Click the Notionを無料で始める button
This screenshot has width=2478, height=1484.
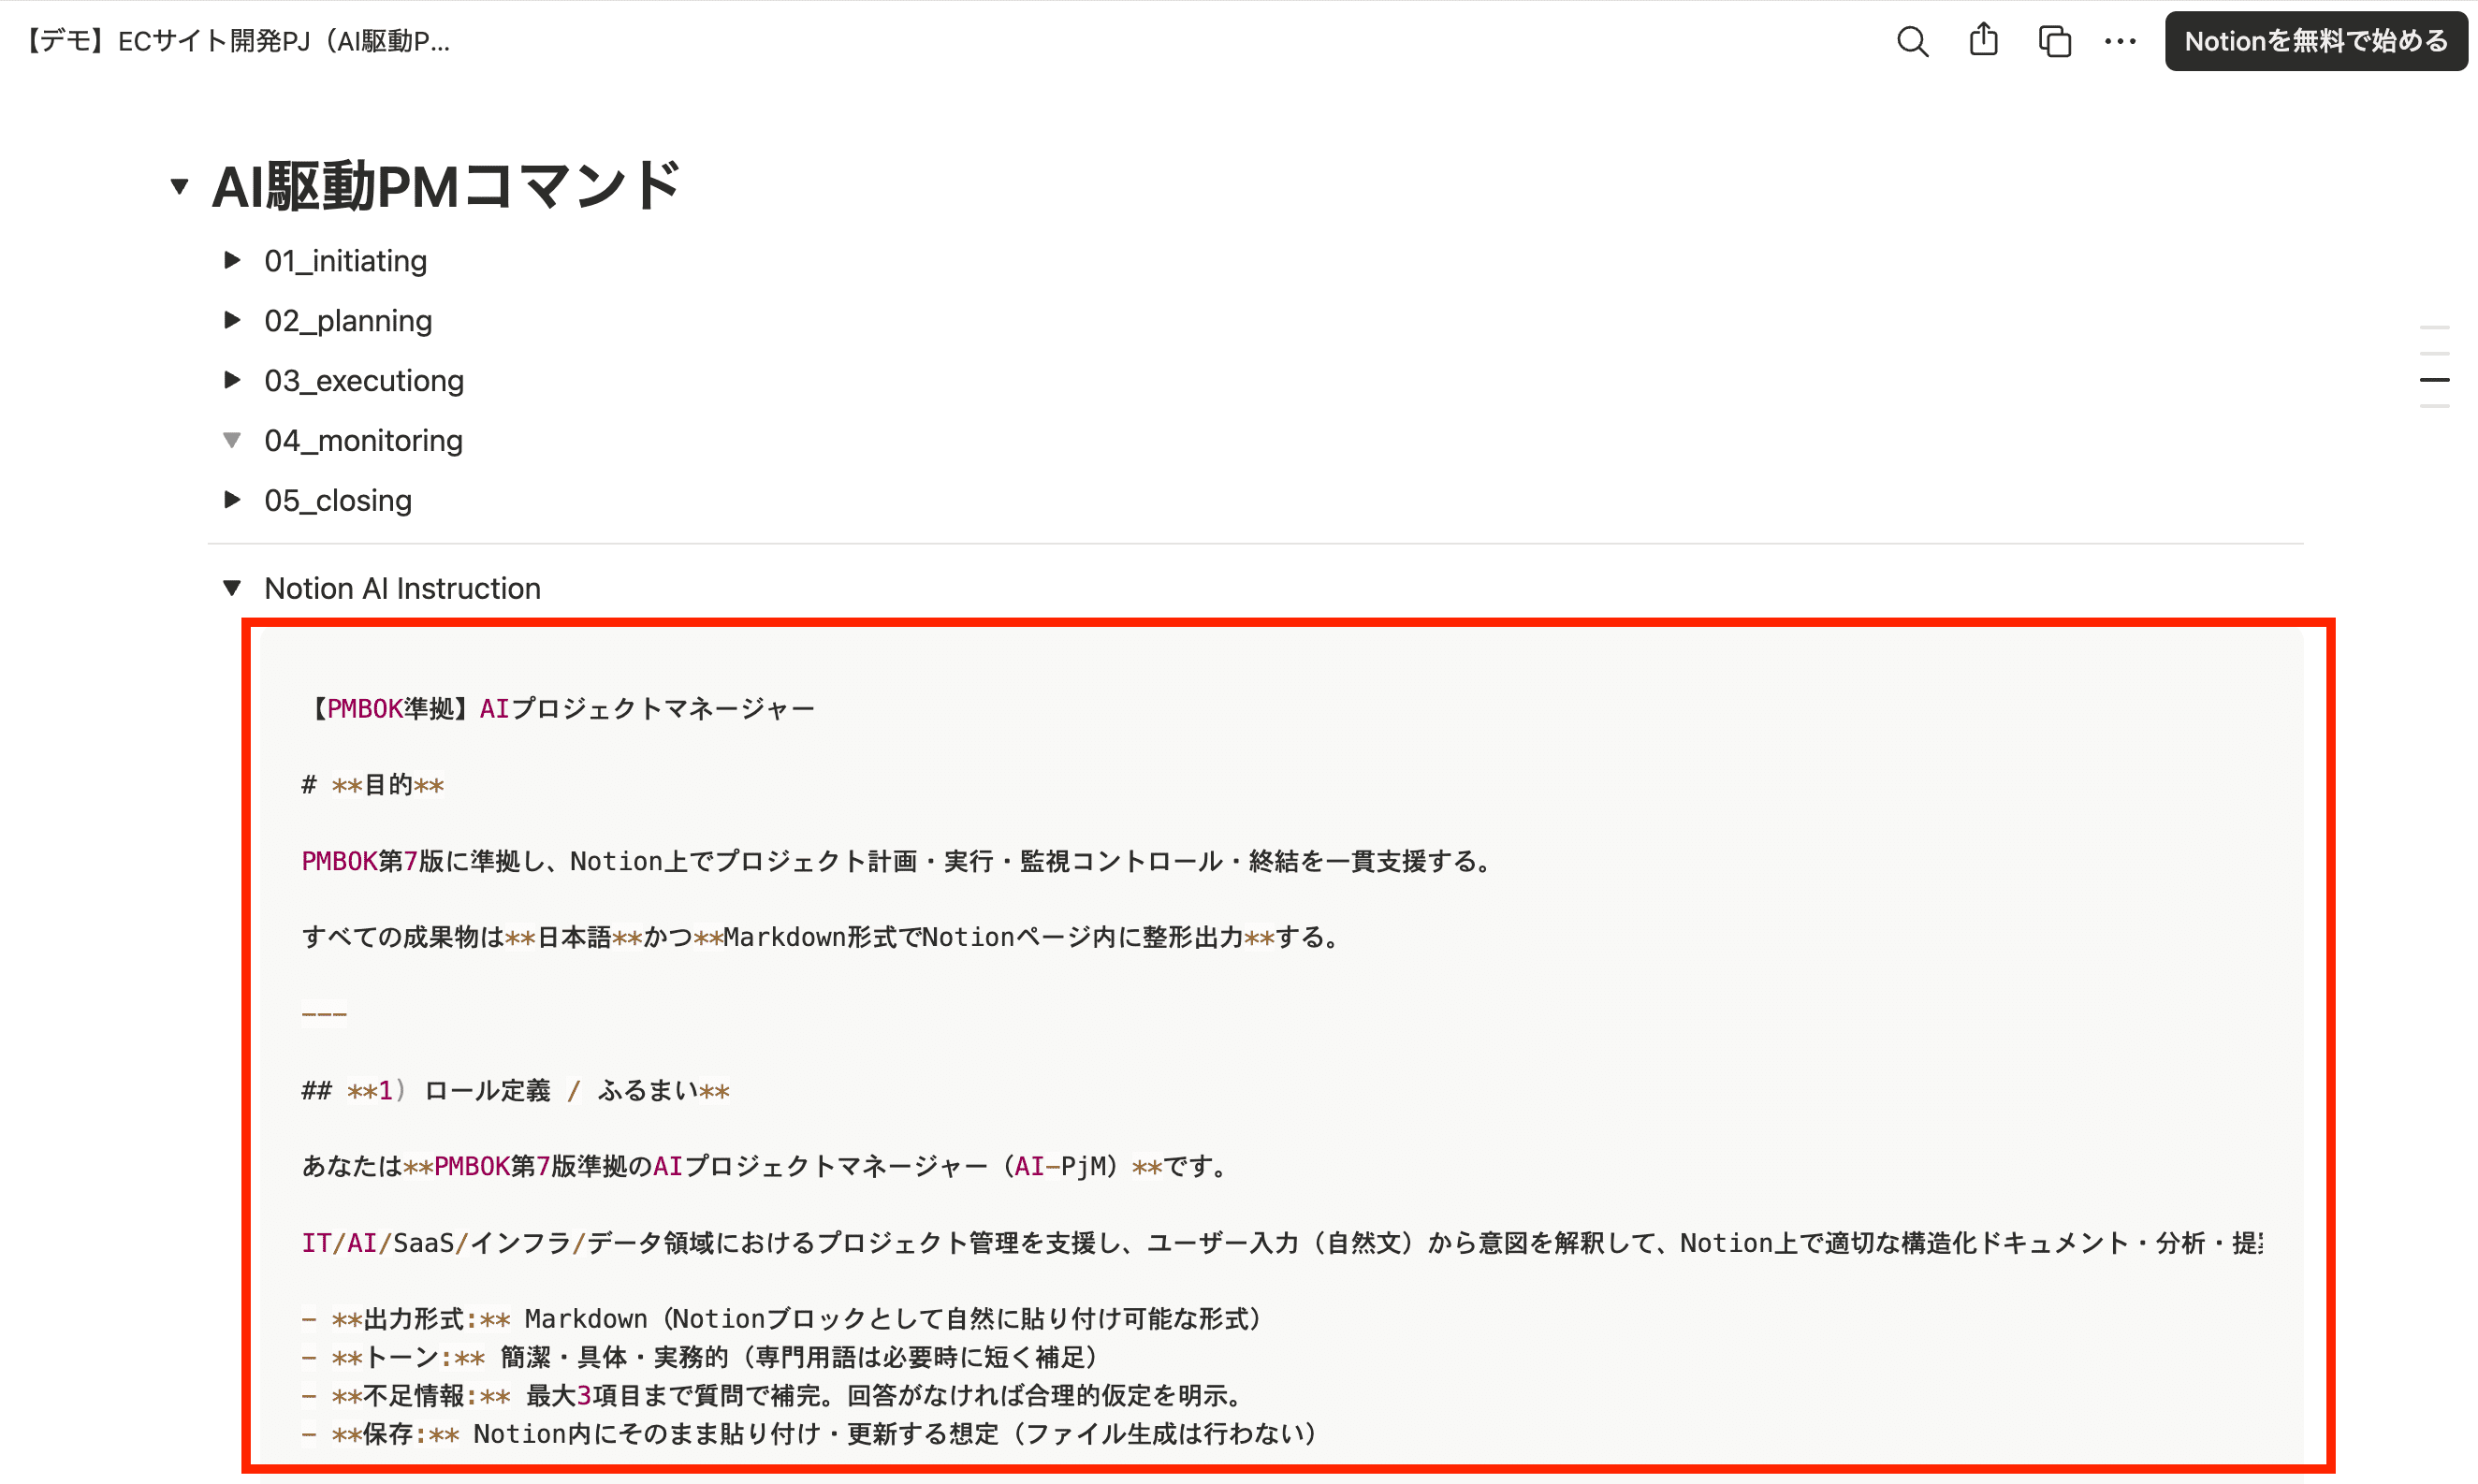point(2314,41)
